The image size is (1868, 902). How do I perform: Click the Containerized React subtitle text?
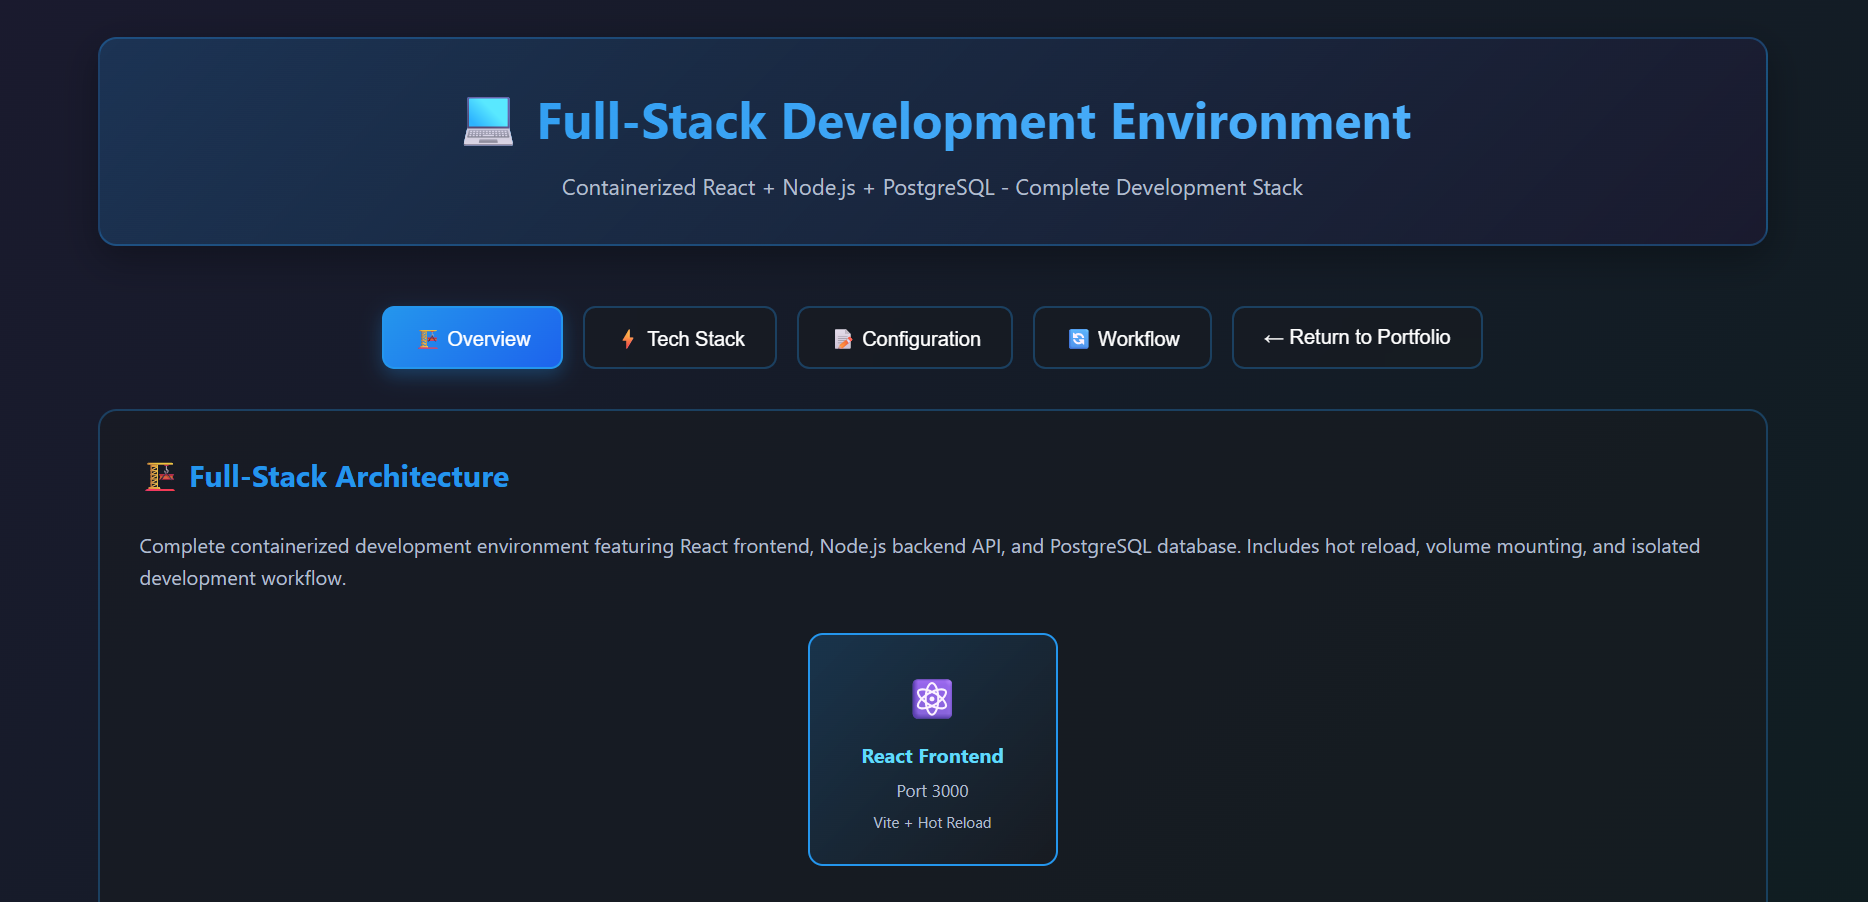(x=932, y=187)
